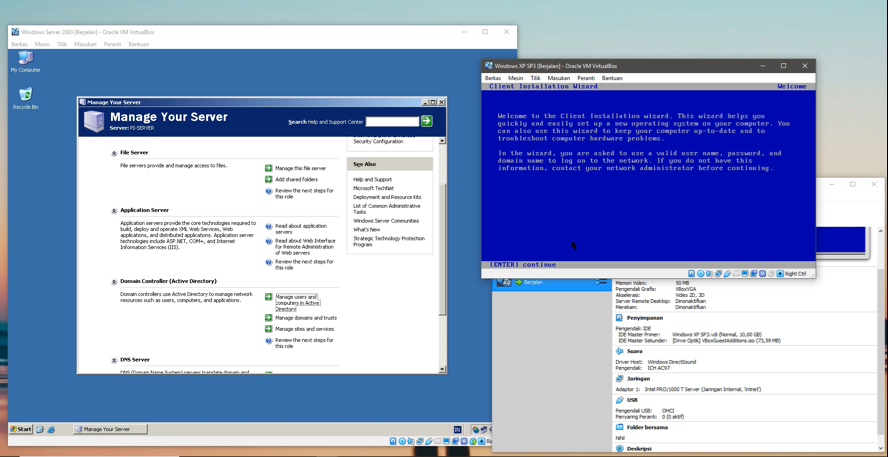Open Berkas menu in Windows XP SP3 VM window
This screenshot has width=888, height=457.
493,78
